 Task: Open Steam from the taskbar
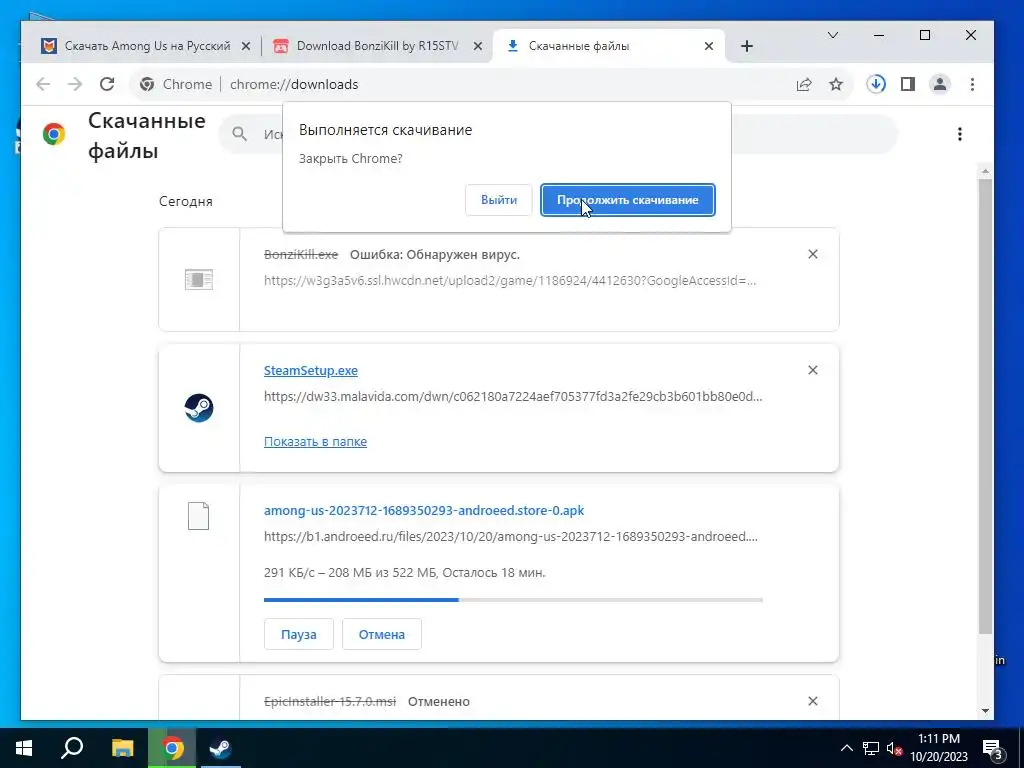tap(220, 748)
